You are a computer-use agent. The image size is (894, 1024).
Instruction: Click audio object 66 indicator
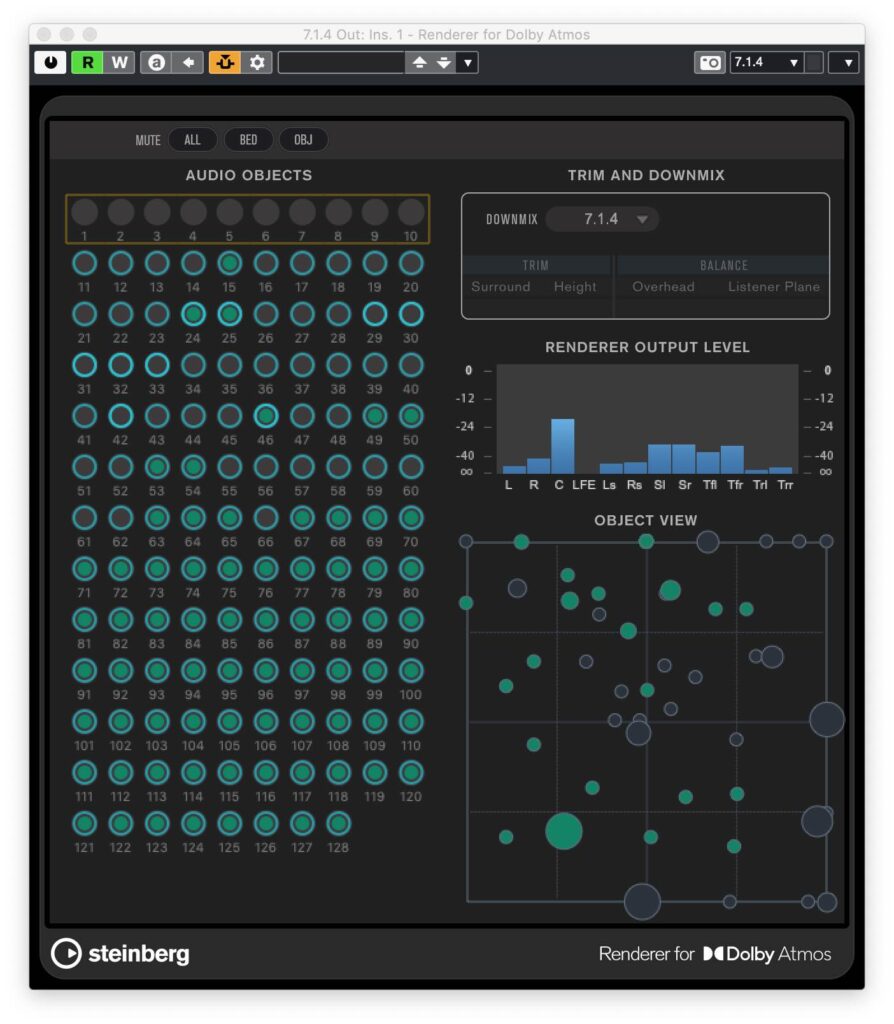point(266,518)
